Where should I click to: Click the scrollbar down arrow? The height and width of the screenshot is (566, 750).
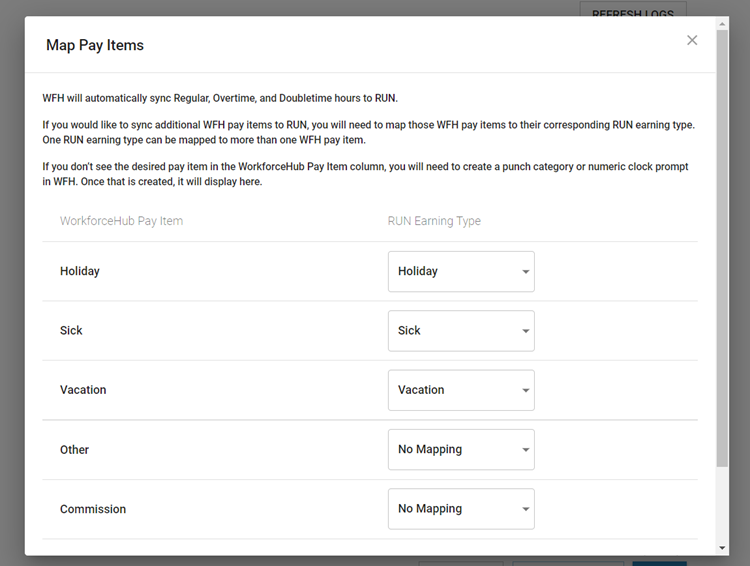[722, 548]
